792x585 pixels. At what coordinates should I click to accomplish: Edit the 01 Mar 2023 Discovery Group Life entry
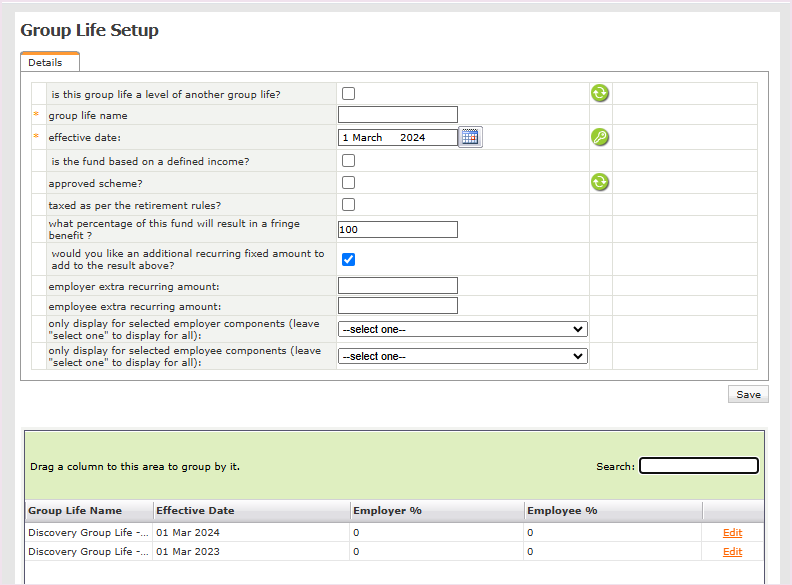[x=732, y=552]
